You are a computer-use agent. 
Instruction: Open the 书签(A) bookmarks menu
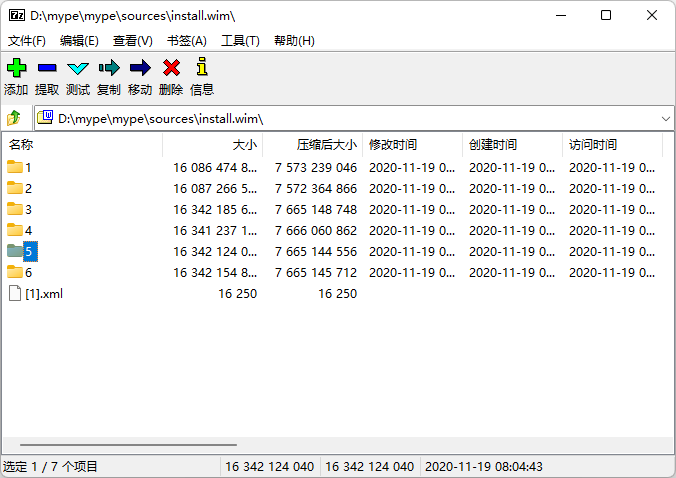[187, 41]
